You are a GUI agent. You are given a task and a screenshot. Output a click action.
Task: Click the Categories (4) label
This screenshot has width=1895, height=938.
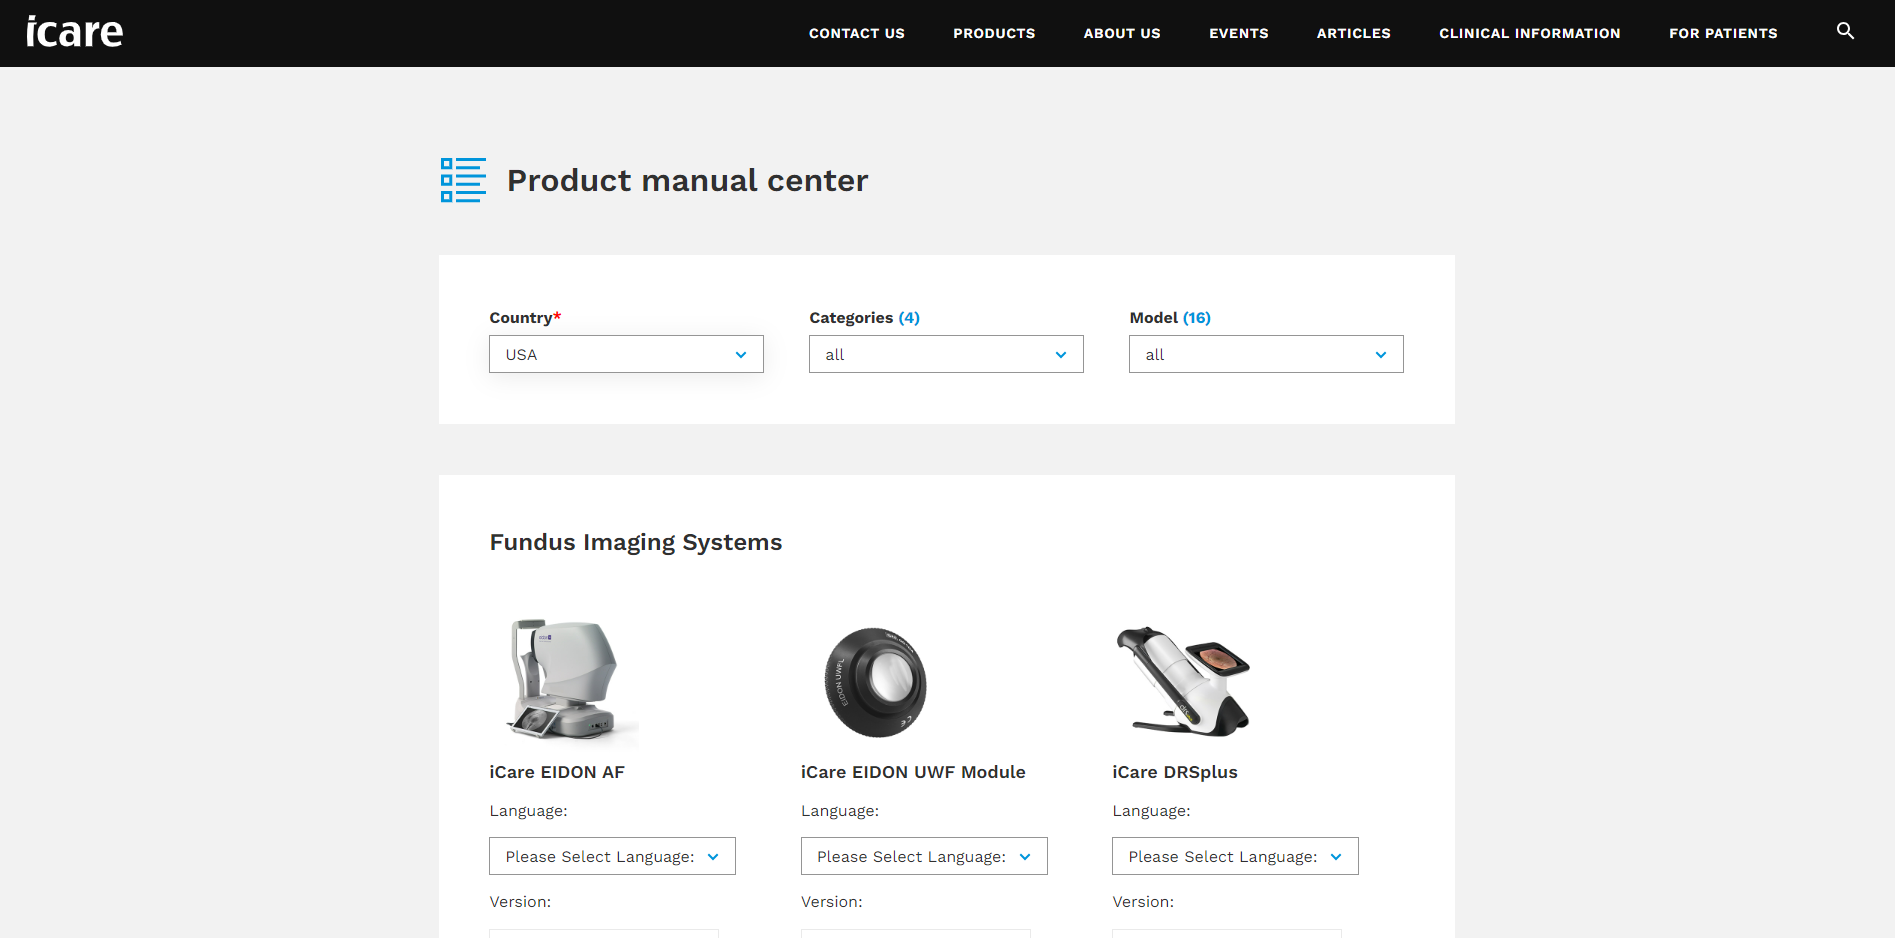[864, 317]
